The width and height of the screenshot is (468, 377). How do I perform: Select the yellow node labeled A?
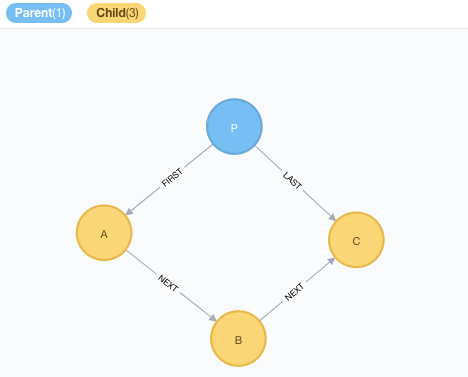point(104,233)
